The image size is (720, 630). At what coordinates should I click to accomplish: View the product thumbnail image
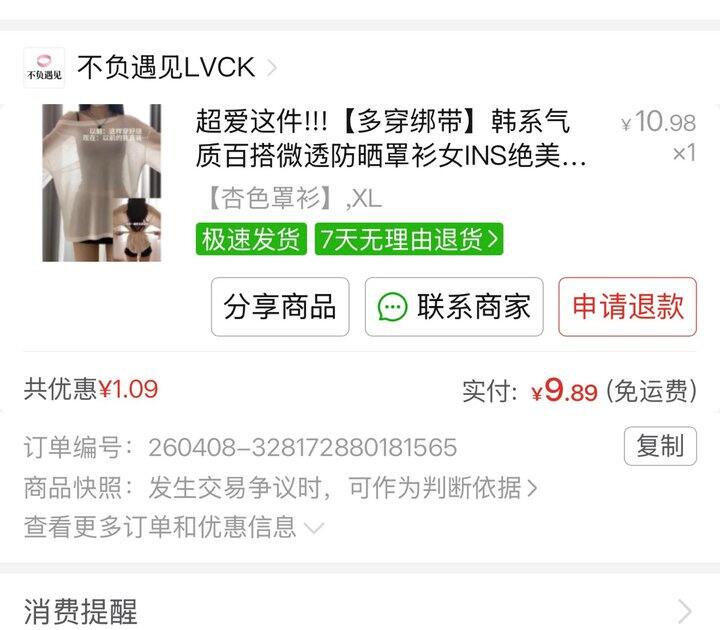[102, 183]
